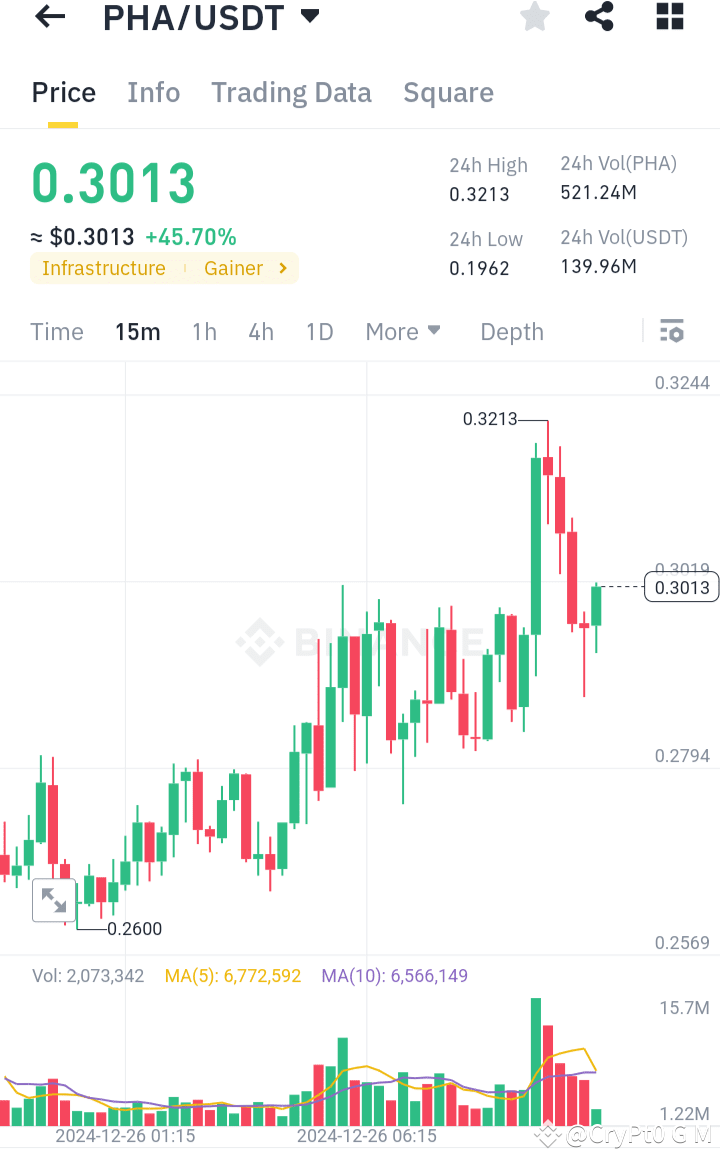Screen dimensions: 720x1157
Task: Switch chart to 1h interval
Action: 204,331
